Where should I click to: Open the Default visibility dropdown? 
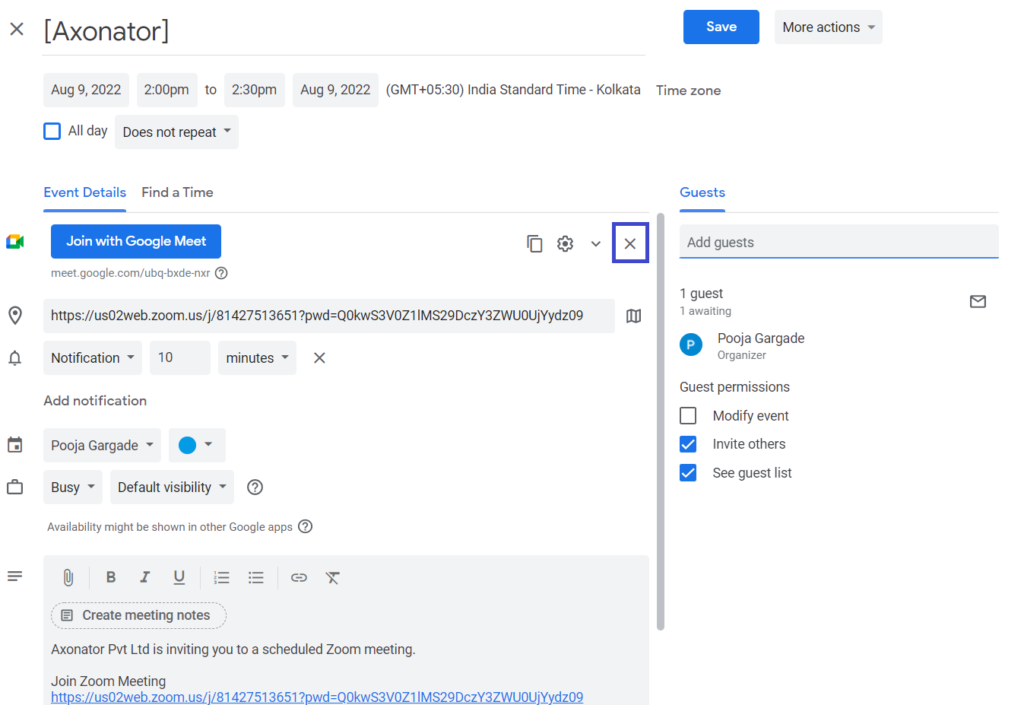[172, 487]
